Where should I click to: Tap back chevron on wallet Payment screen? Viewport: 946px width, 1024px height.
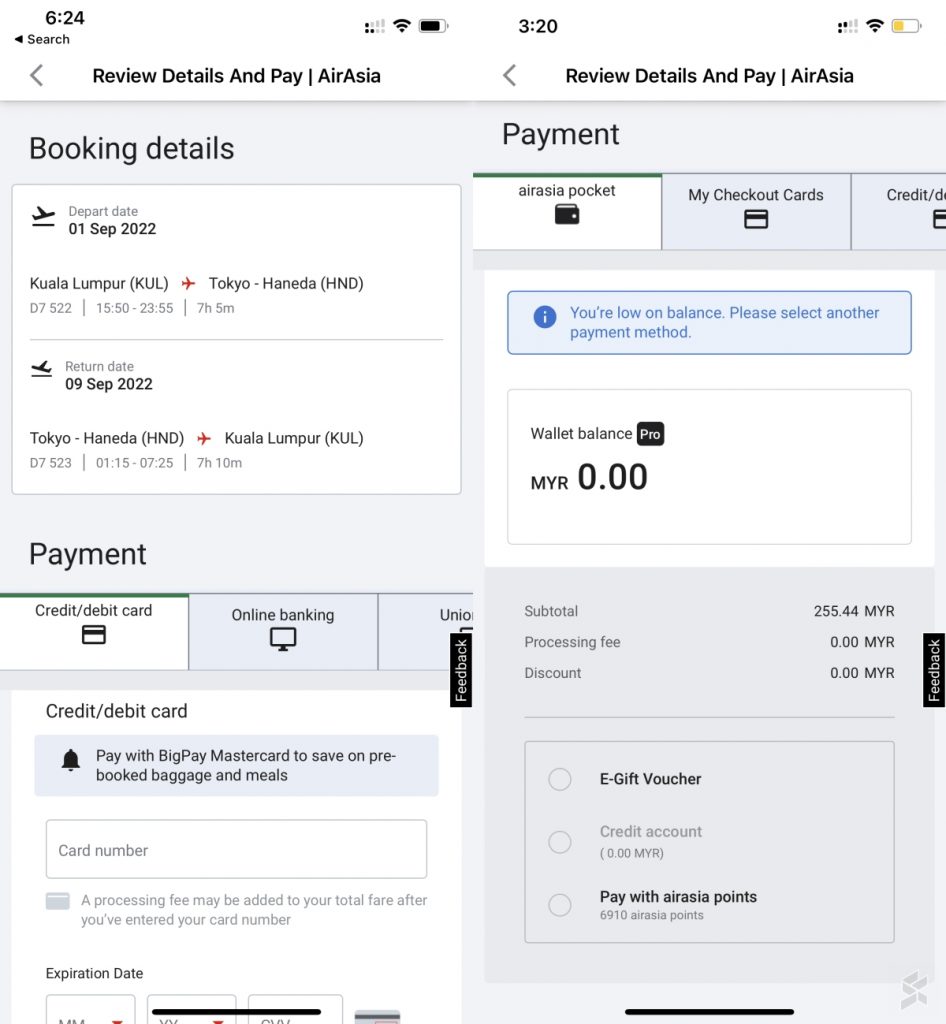tap(510, 75)
